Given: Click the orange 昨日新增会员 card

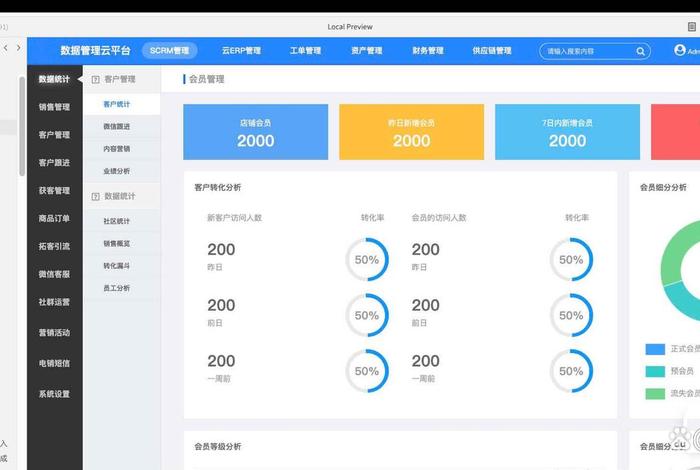Looking at the screenshot, I should pyautogui.click(x=411, y=132).
